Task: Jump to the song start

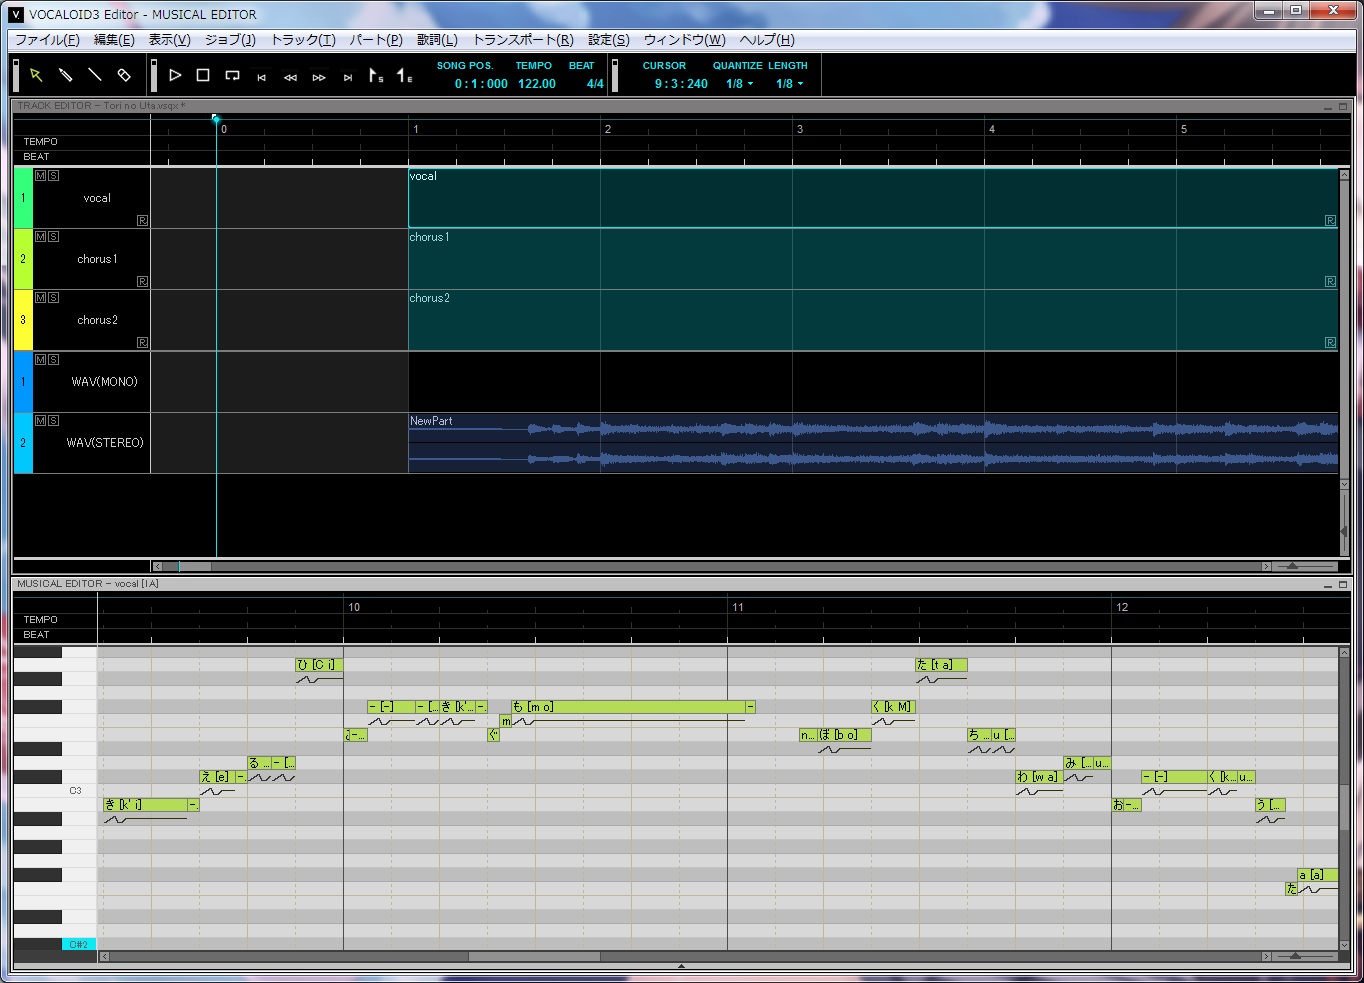Action: (261, 77)
